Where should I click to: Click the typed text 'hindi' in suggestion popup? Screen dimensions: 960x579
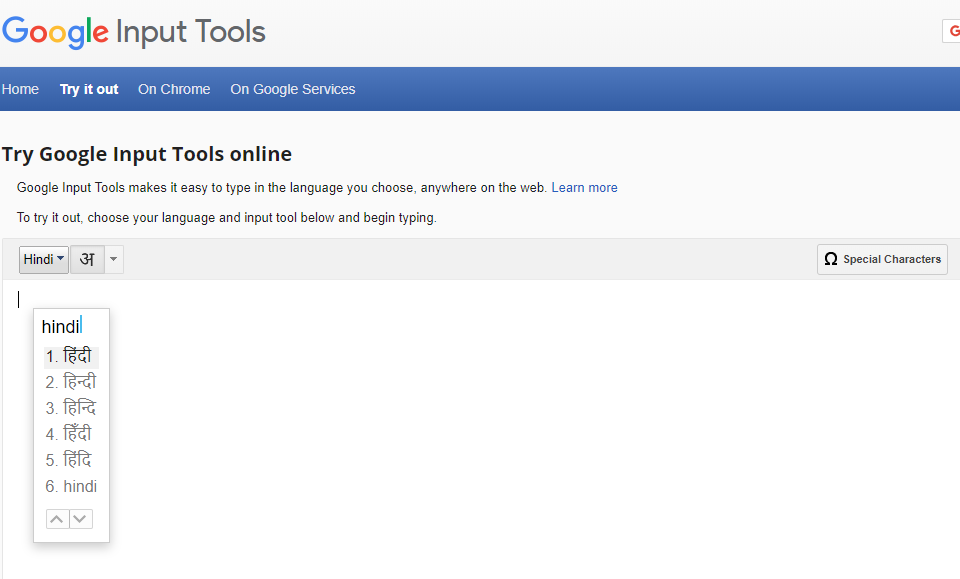pos(61,326)
